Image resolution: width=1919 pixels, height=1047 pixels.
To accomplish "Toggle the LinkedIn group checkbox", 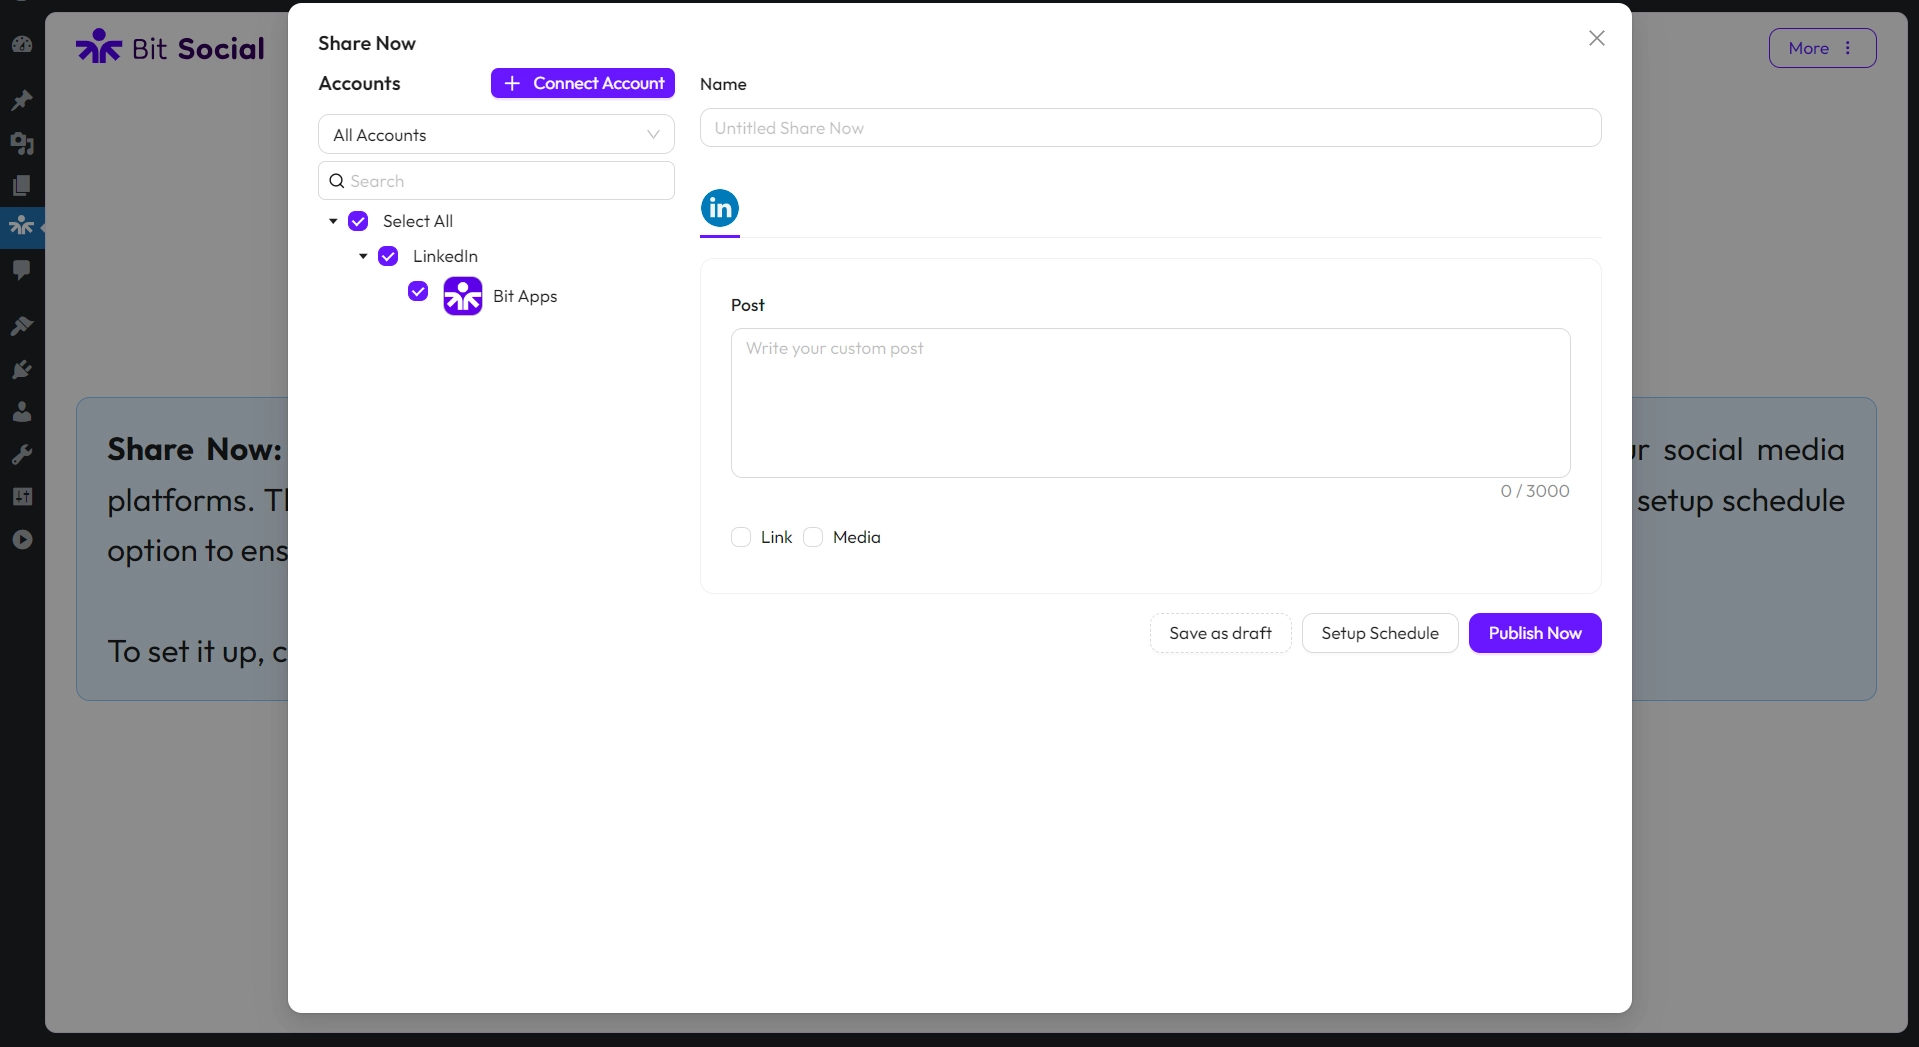I will [388, 256].
